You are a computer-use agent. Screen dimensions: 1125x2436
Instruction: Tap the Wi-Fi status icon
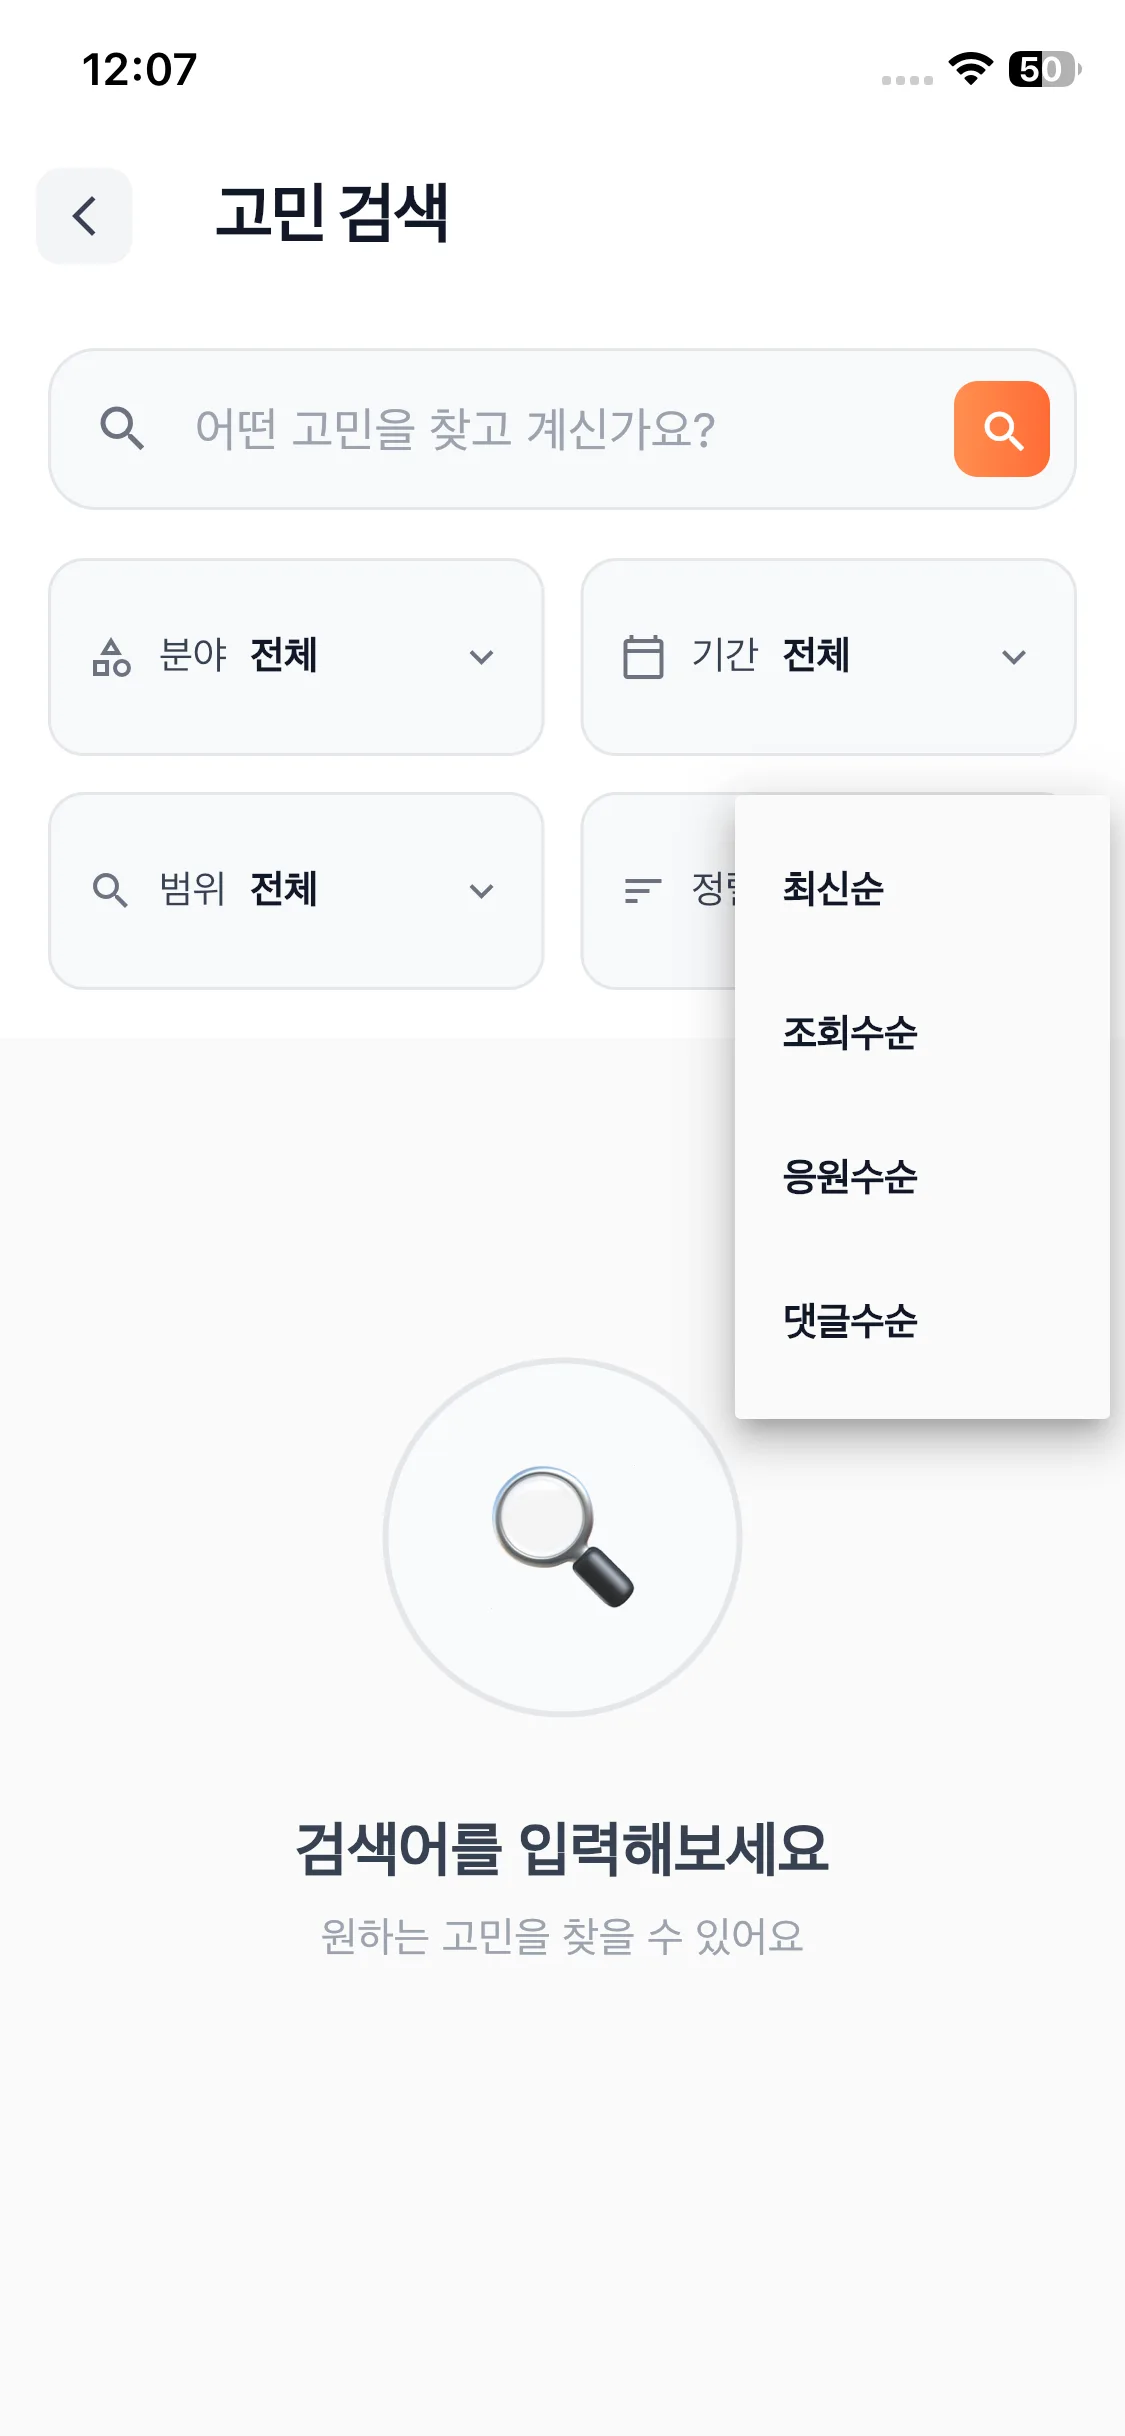(969, 69)
